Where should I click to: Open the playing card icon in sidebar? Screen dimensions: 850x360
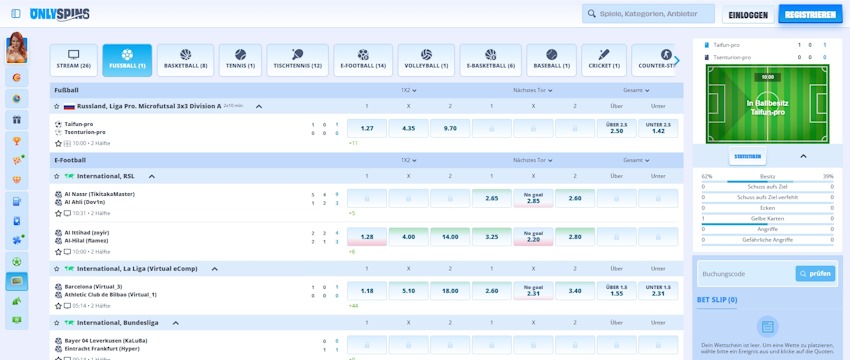click(x=17, y=221)
